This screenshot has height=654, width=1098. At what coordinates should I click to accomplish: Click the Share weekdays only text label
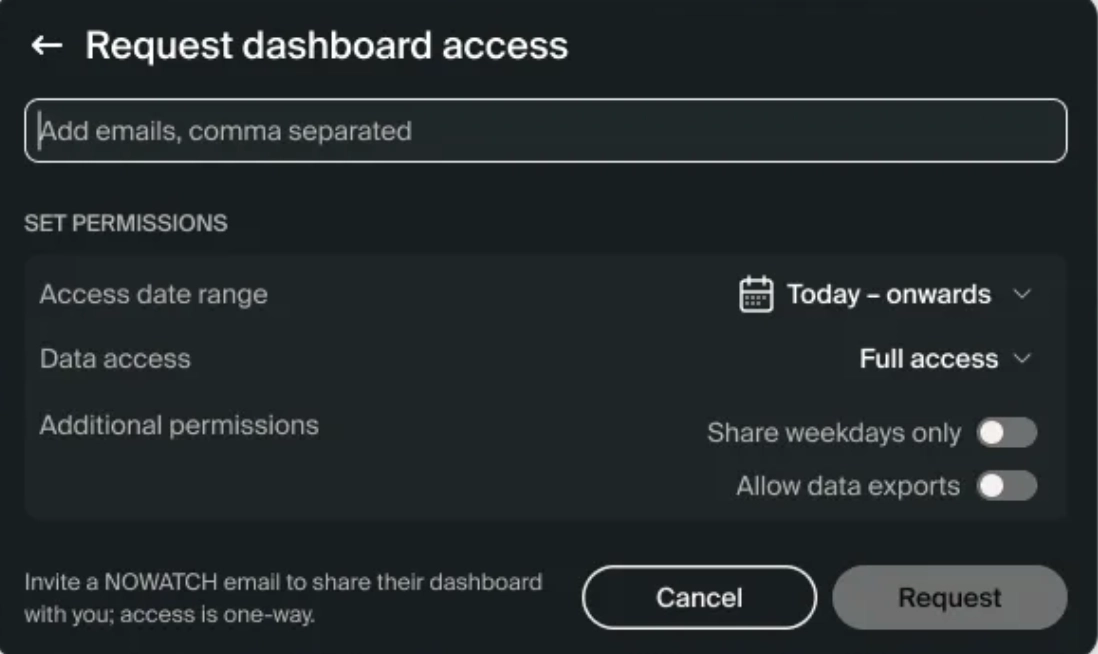(x=834, y=433)
